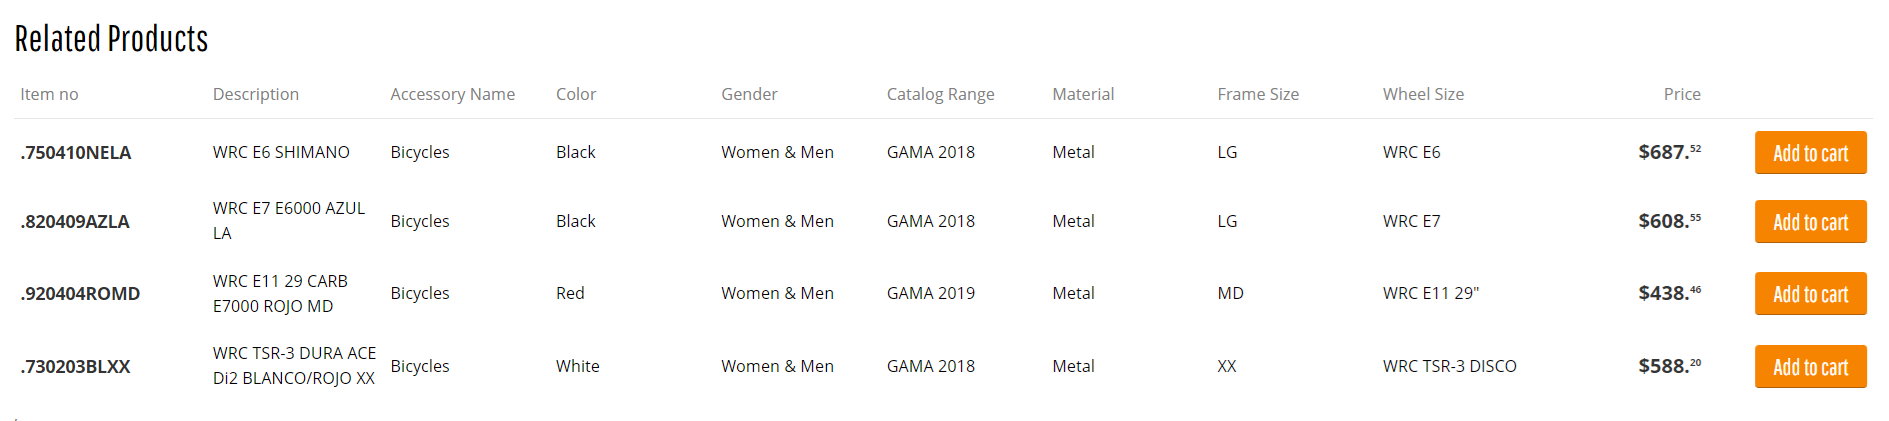
Task: Click the Accessory Name column header
Action: [x=453, y=94]
